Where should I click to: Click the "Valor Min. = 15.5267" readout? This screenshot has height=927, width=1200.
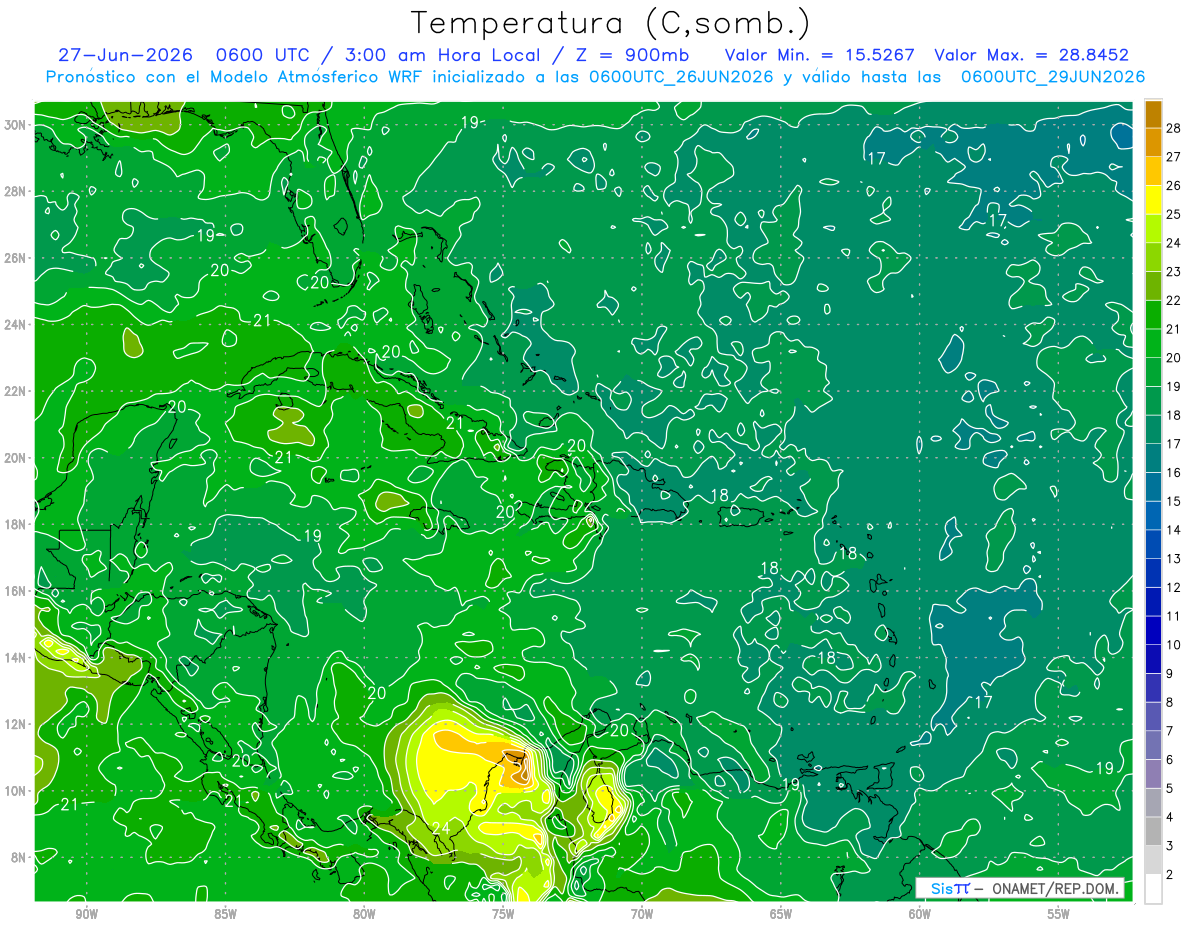(x=819, y=55)
